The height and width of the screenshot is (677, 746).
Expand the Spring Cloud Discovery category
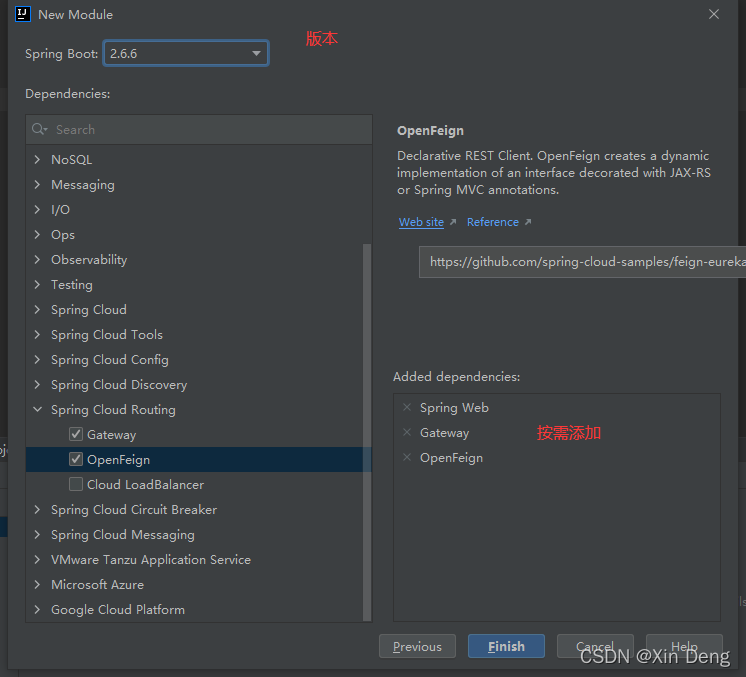38,384
